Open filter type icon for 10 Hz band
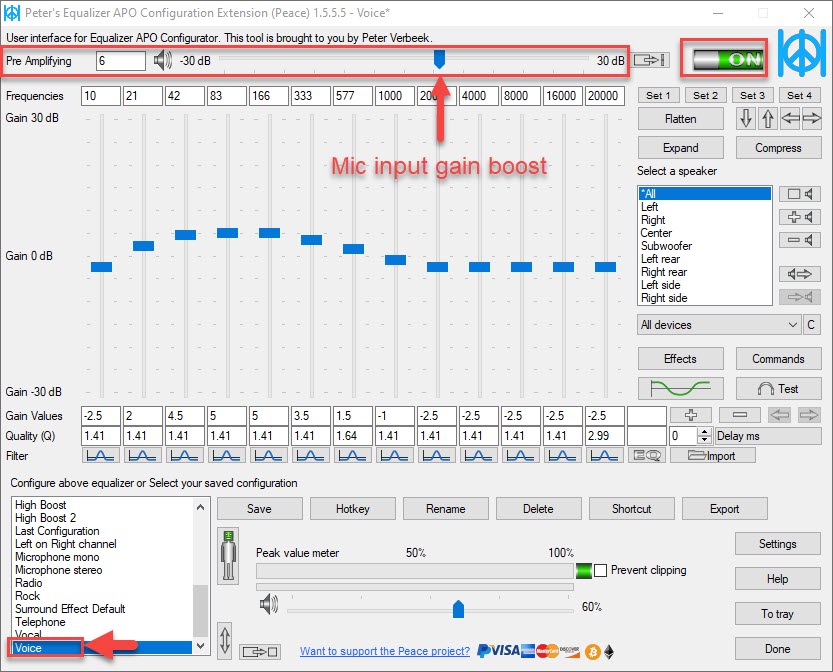Image resolution: width=833 pixels, height=672 pixels. click(x=100, y=455)
